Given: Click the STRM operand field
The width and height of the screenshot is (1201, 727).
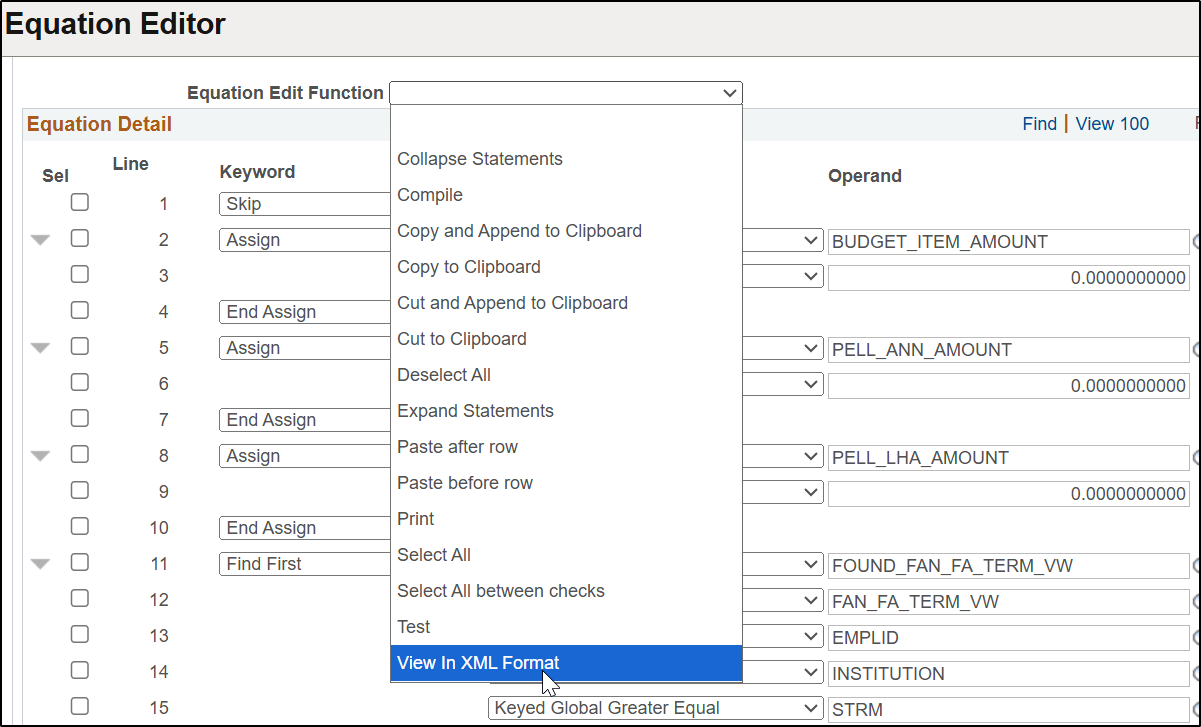Looking at the screenshot, I should pyautogui.click(x=1007, y=709).
